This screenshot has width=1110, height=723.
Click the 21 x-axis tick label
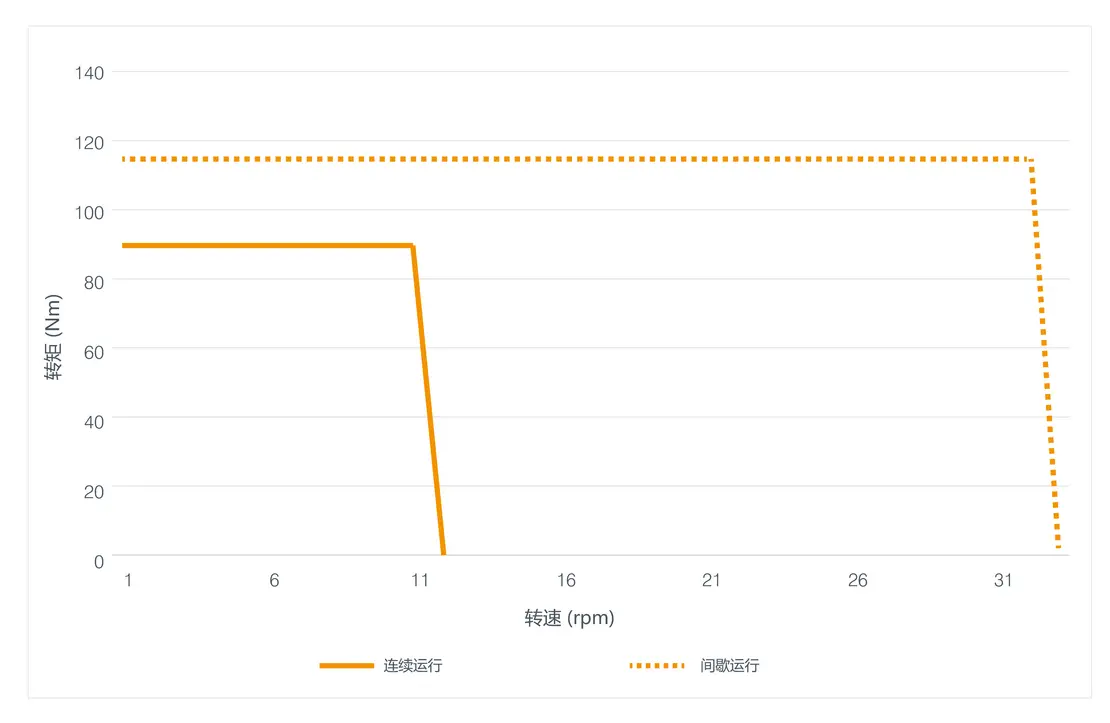(x=711, y=581)
